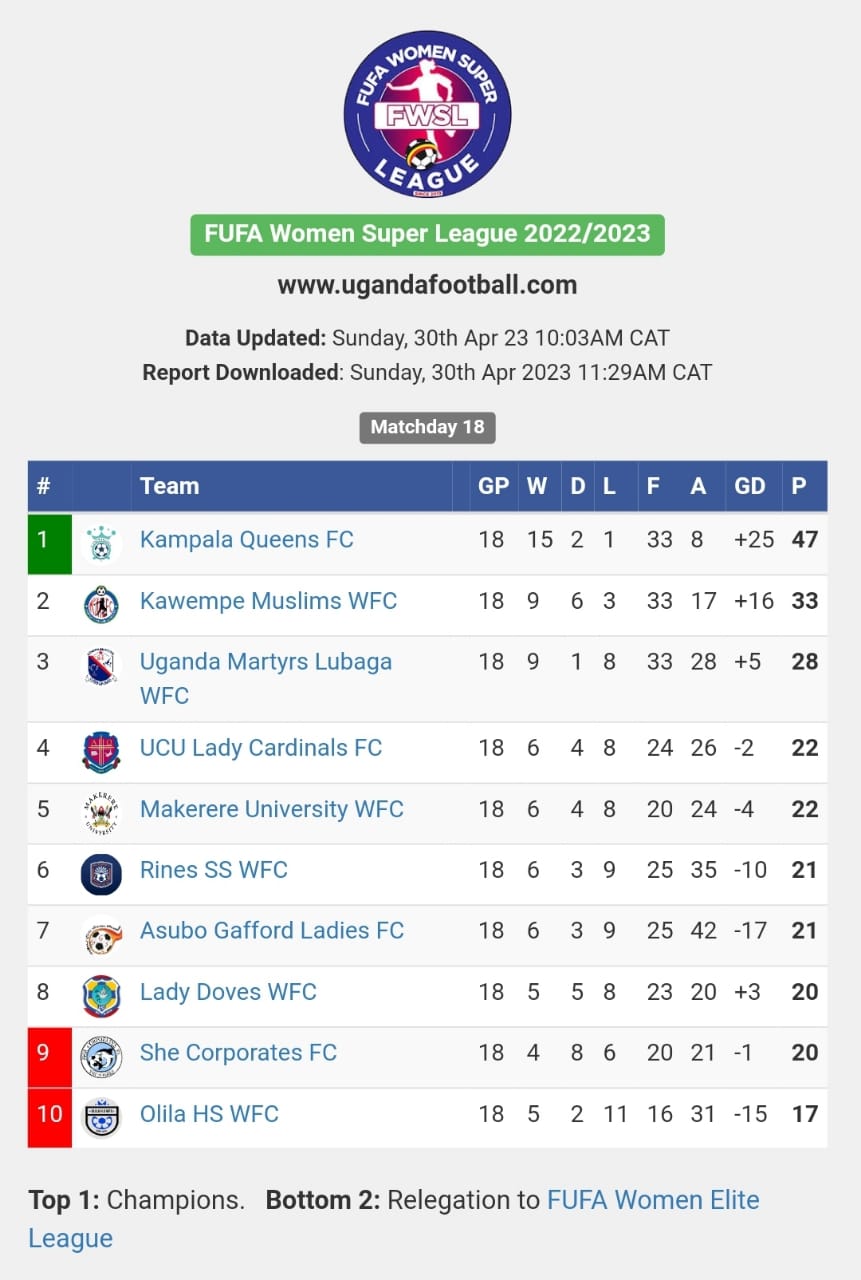The width and height of the screenshot is (861, 1280).
Task: Click the Kampala Queens FC crest
Action: tap(101, 544)
